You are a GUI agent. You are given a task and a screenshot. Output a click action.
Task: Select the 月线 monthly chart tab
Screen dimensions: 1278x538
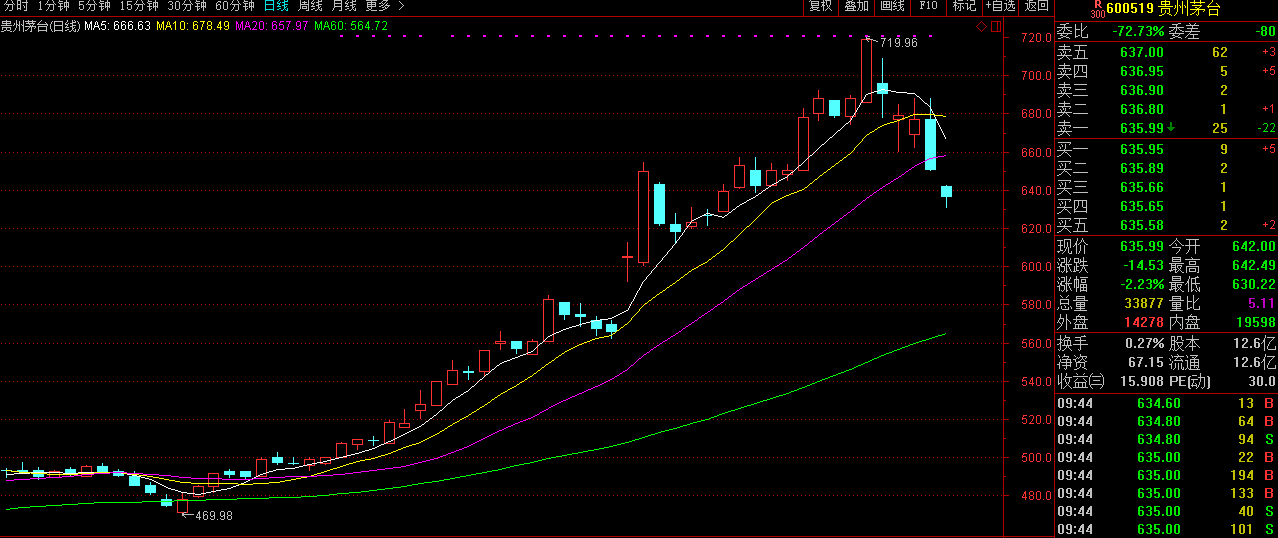click(x=344, y=6)
